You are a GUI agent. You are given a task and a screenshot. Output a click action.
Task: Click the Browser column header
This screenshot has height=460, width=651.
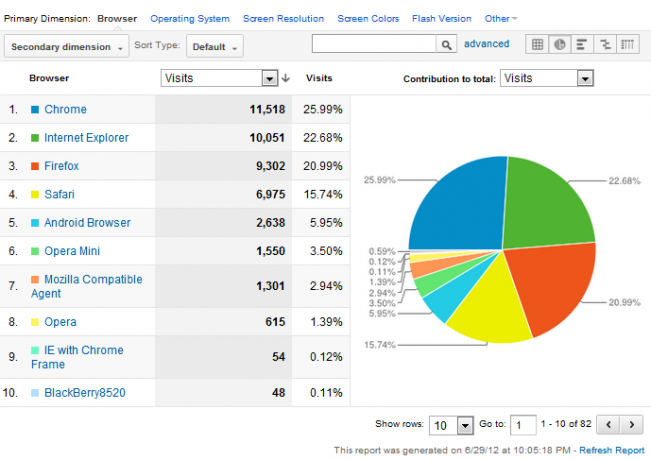tap(49, 78)
